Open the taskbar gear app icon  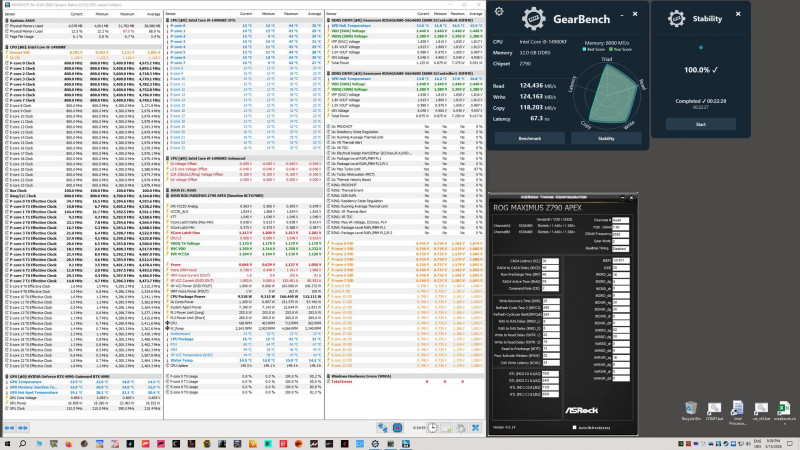pos(375,444)
